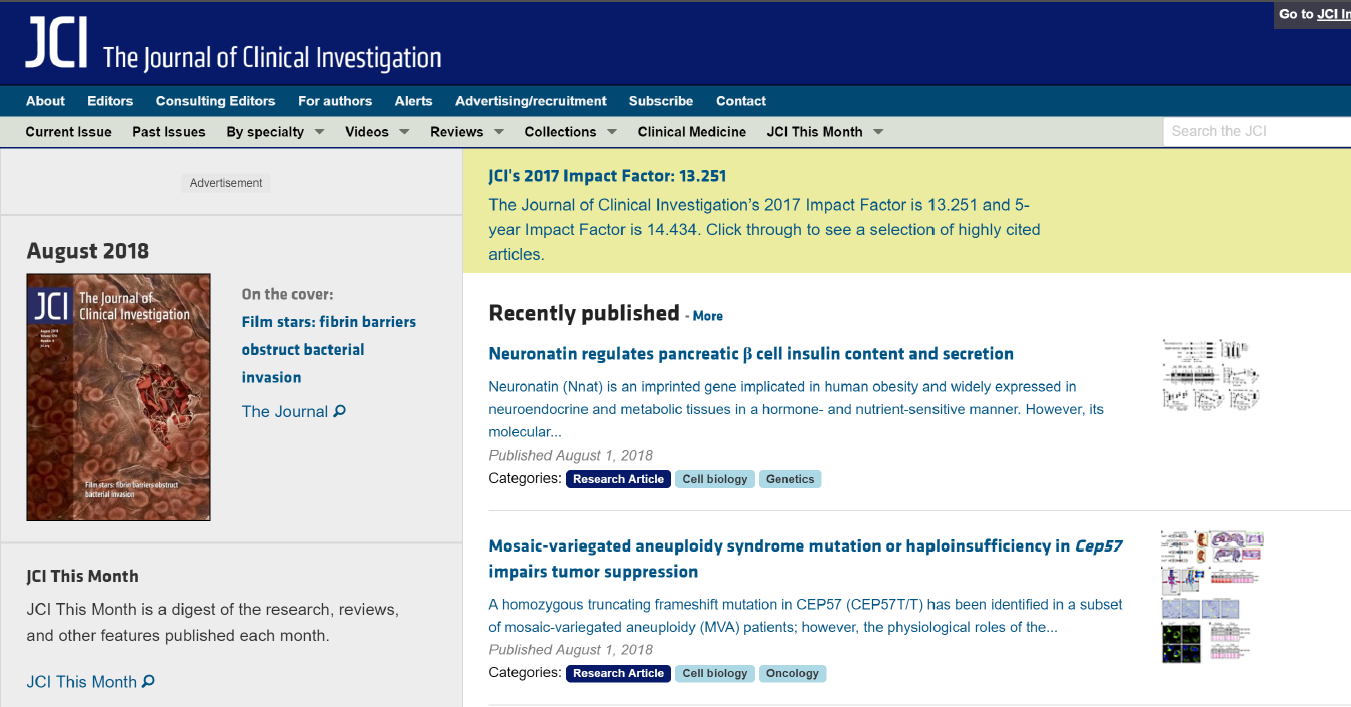Click the magnifier icon next to JCI This Month link
Viewport: 1351px width, 707px height.
point(149,681)
